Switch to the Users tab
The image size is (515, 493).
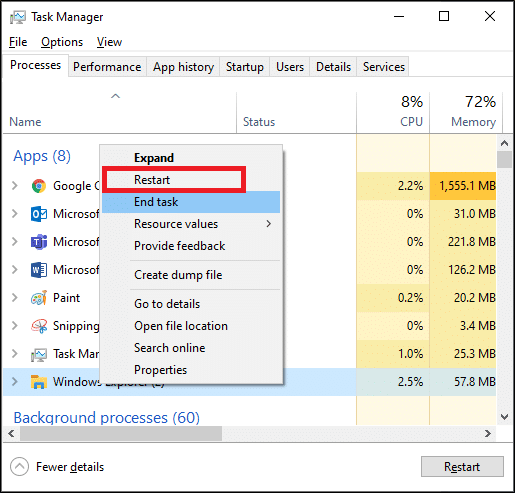tap(290, 67)
